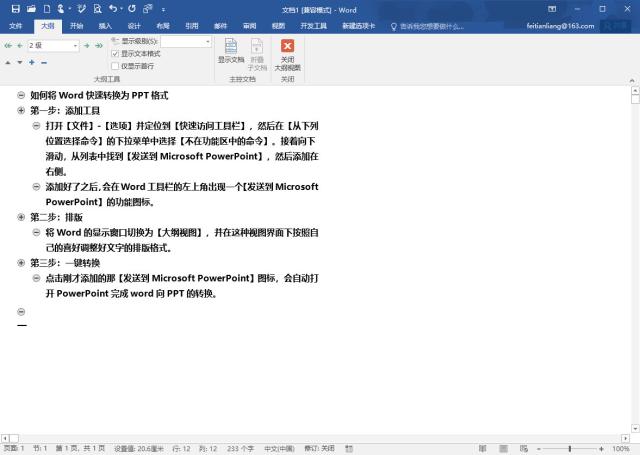Viewport: 640px width, 455px height.
Task: Switch to Print Layout view icon in status bar
Action: point(504,448)
